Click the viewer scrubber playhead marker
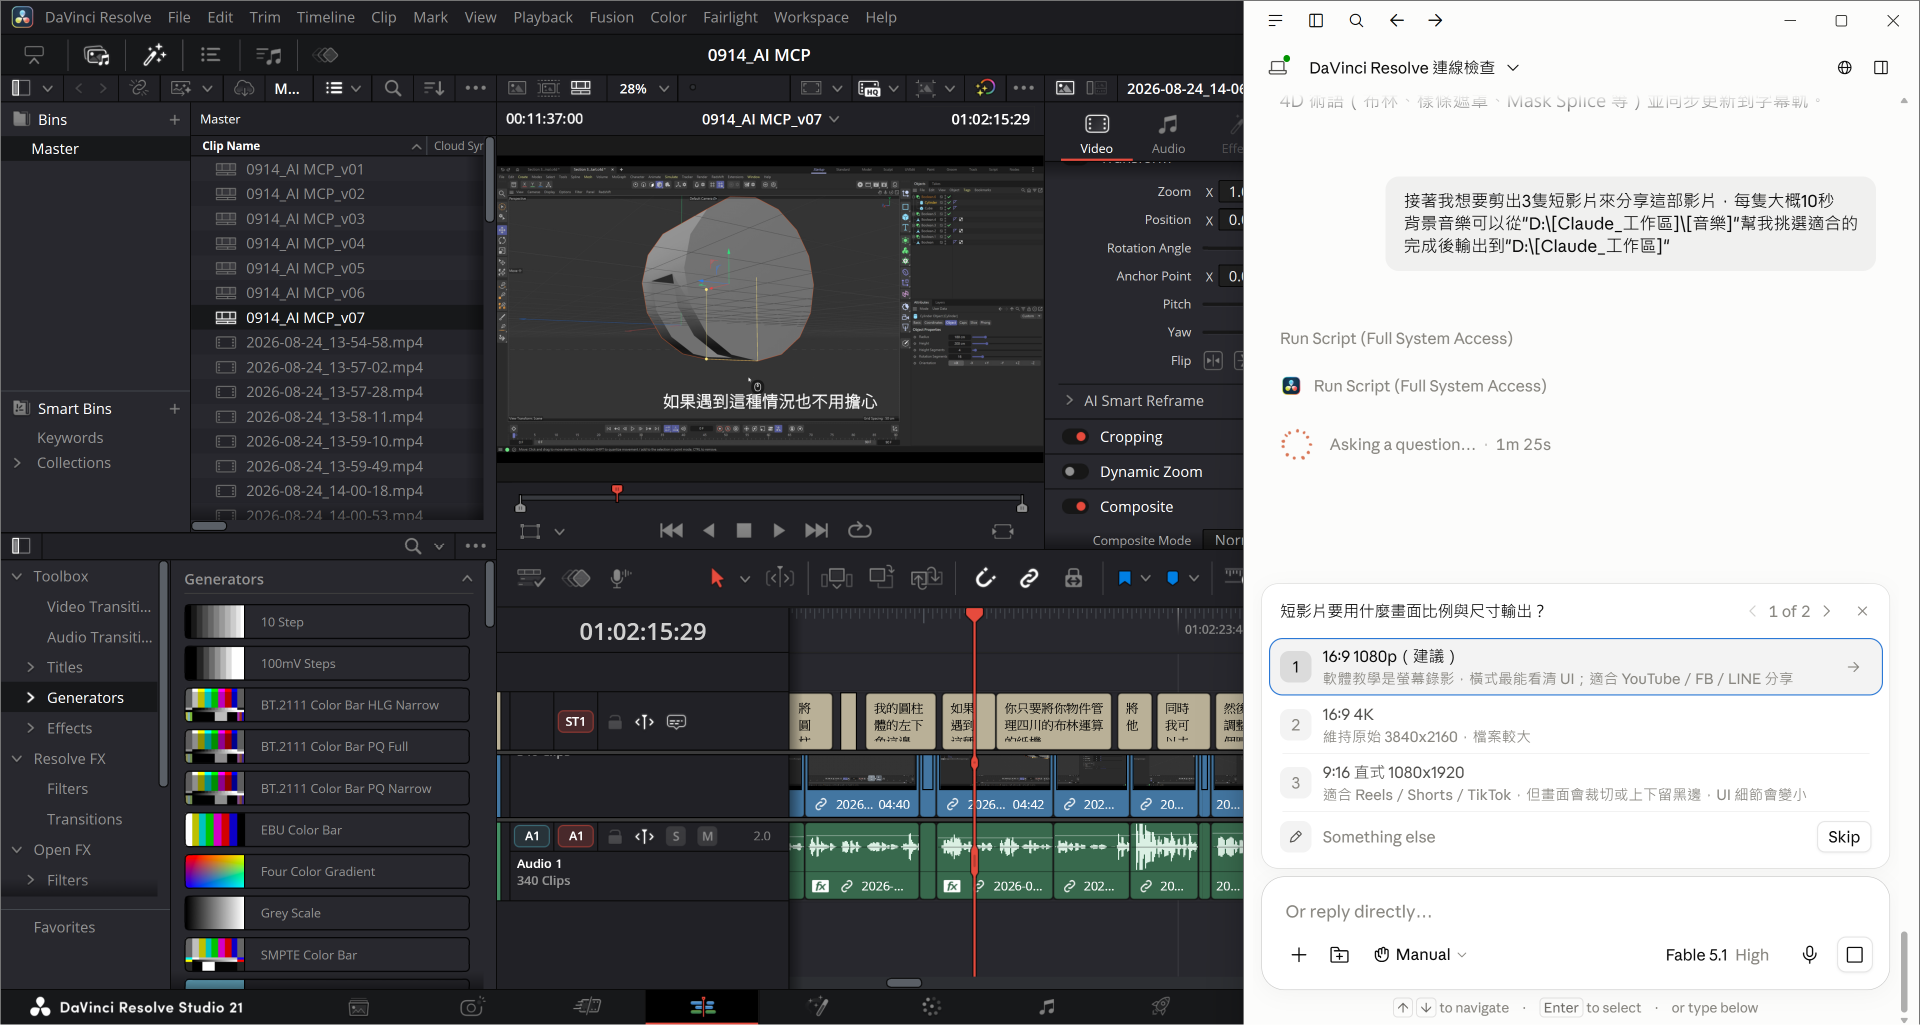 pyautogui.click(x=617, y=491)
